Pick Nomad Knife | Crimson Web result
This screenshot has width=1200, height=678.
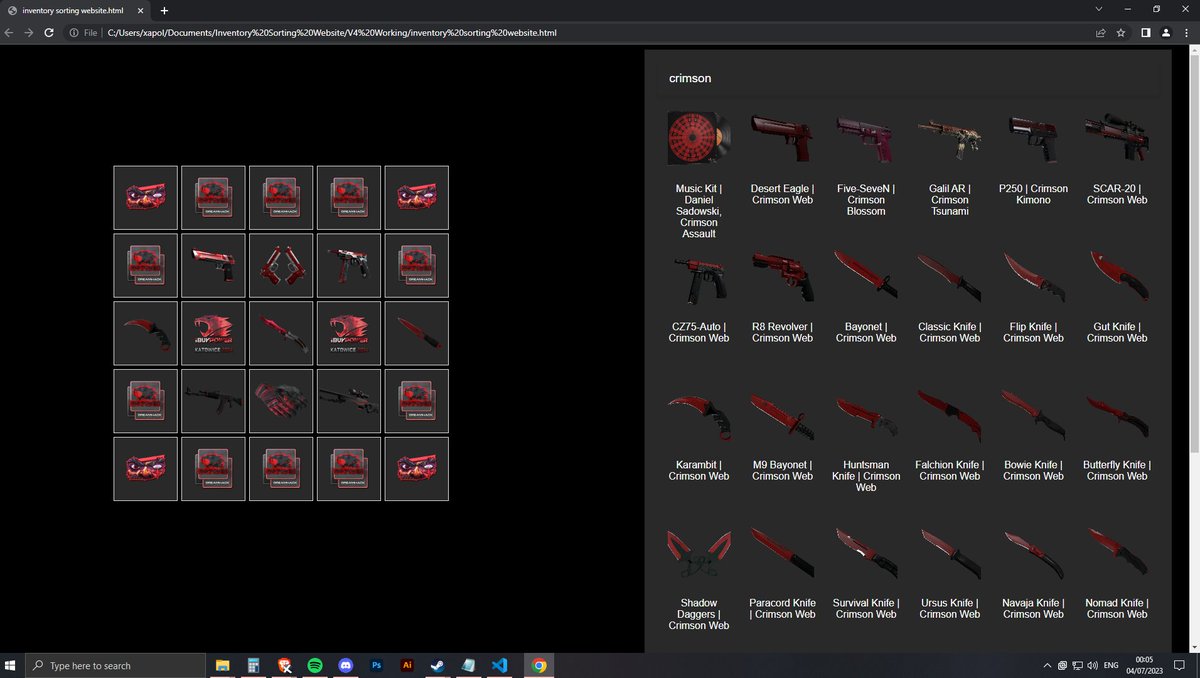(x=1117, y=572)
